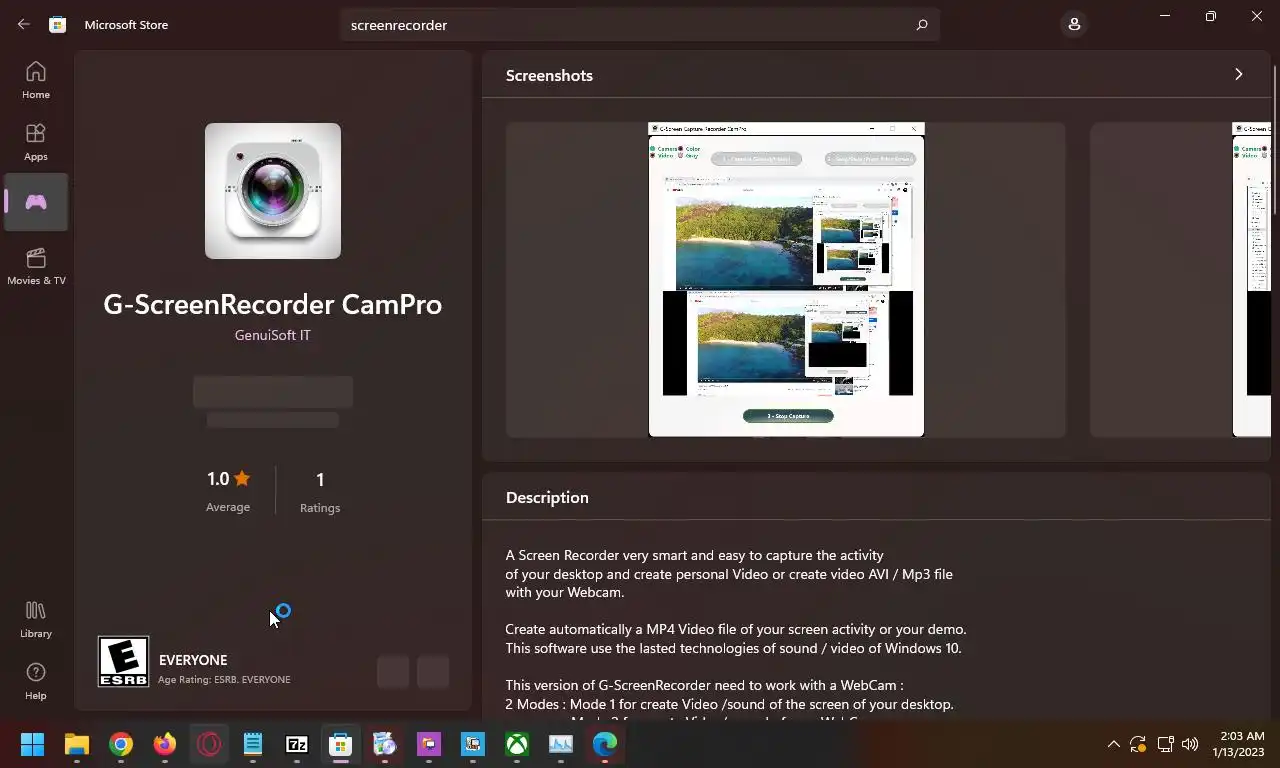The height and width of the screenshot is (768, 1280).
Task: Expand the Screenshots section with chevron
Action: [x=1238, y=74]
